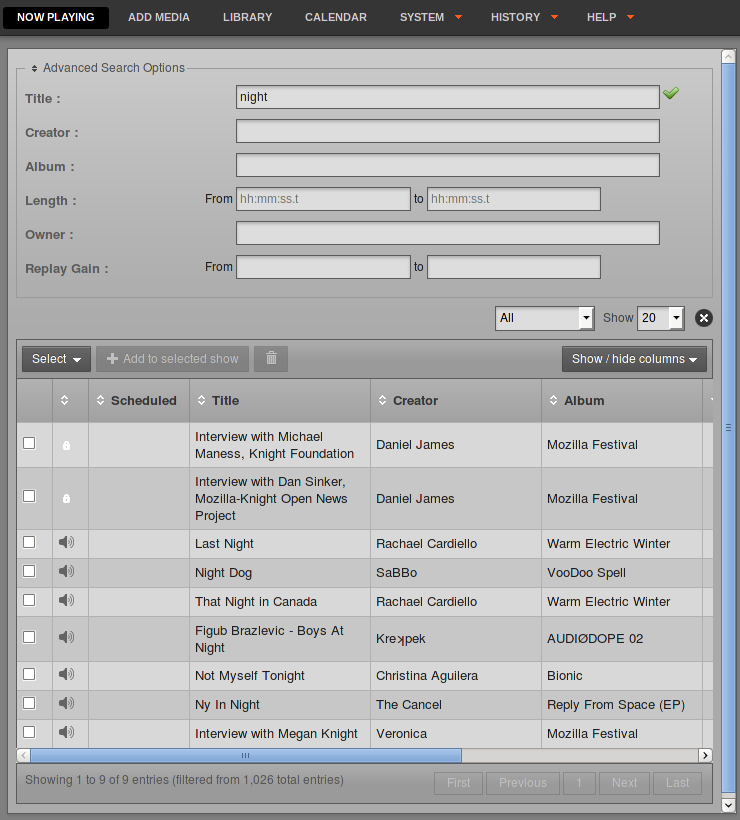Click the Owner search field
The width and height of the screenshot is (740, 820).
(448, 233)
